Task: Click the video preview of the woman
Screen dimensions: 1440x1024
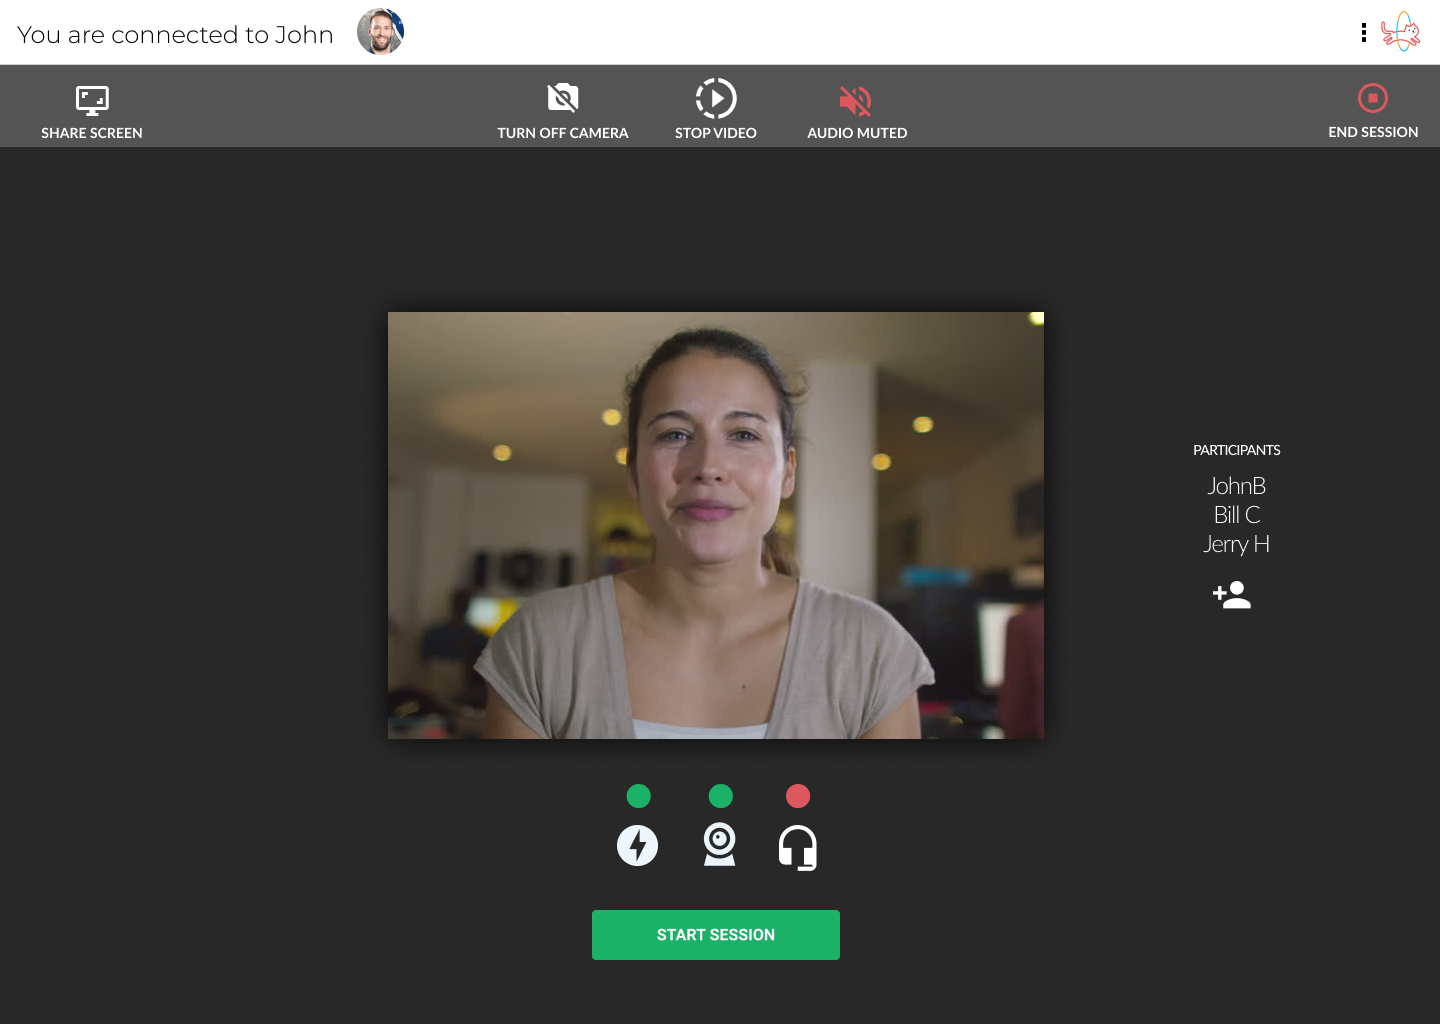Action: tap(716, 525)
